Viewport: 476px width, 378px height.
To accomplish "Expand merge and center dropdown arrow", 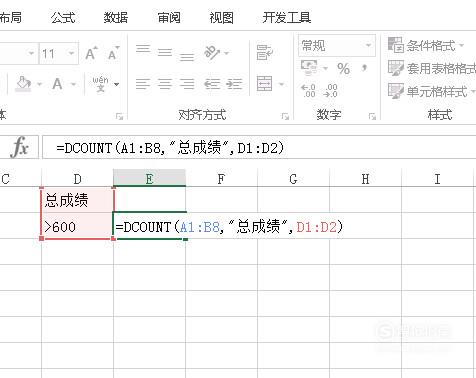I will [282, 84].
